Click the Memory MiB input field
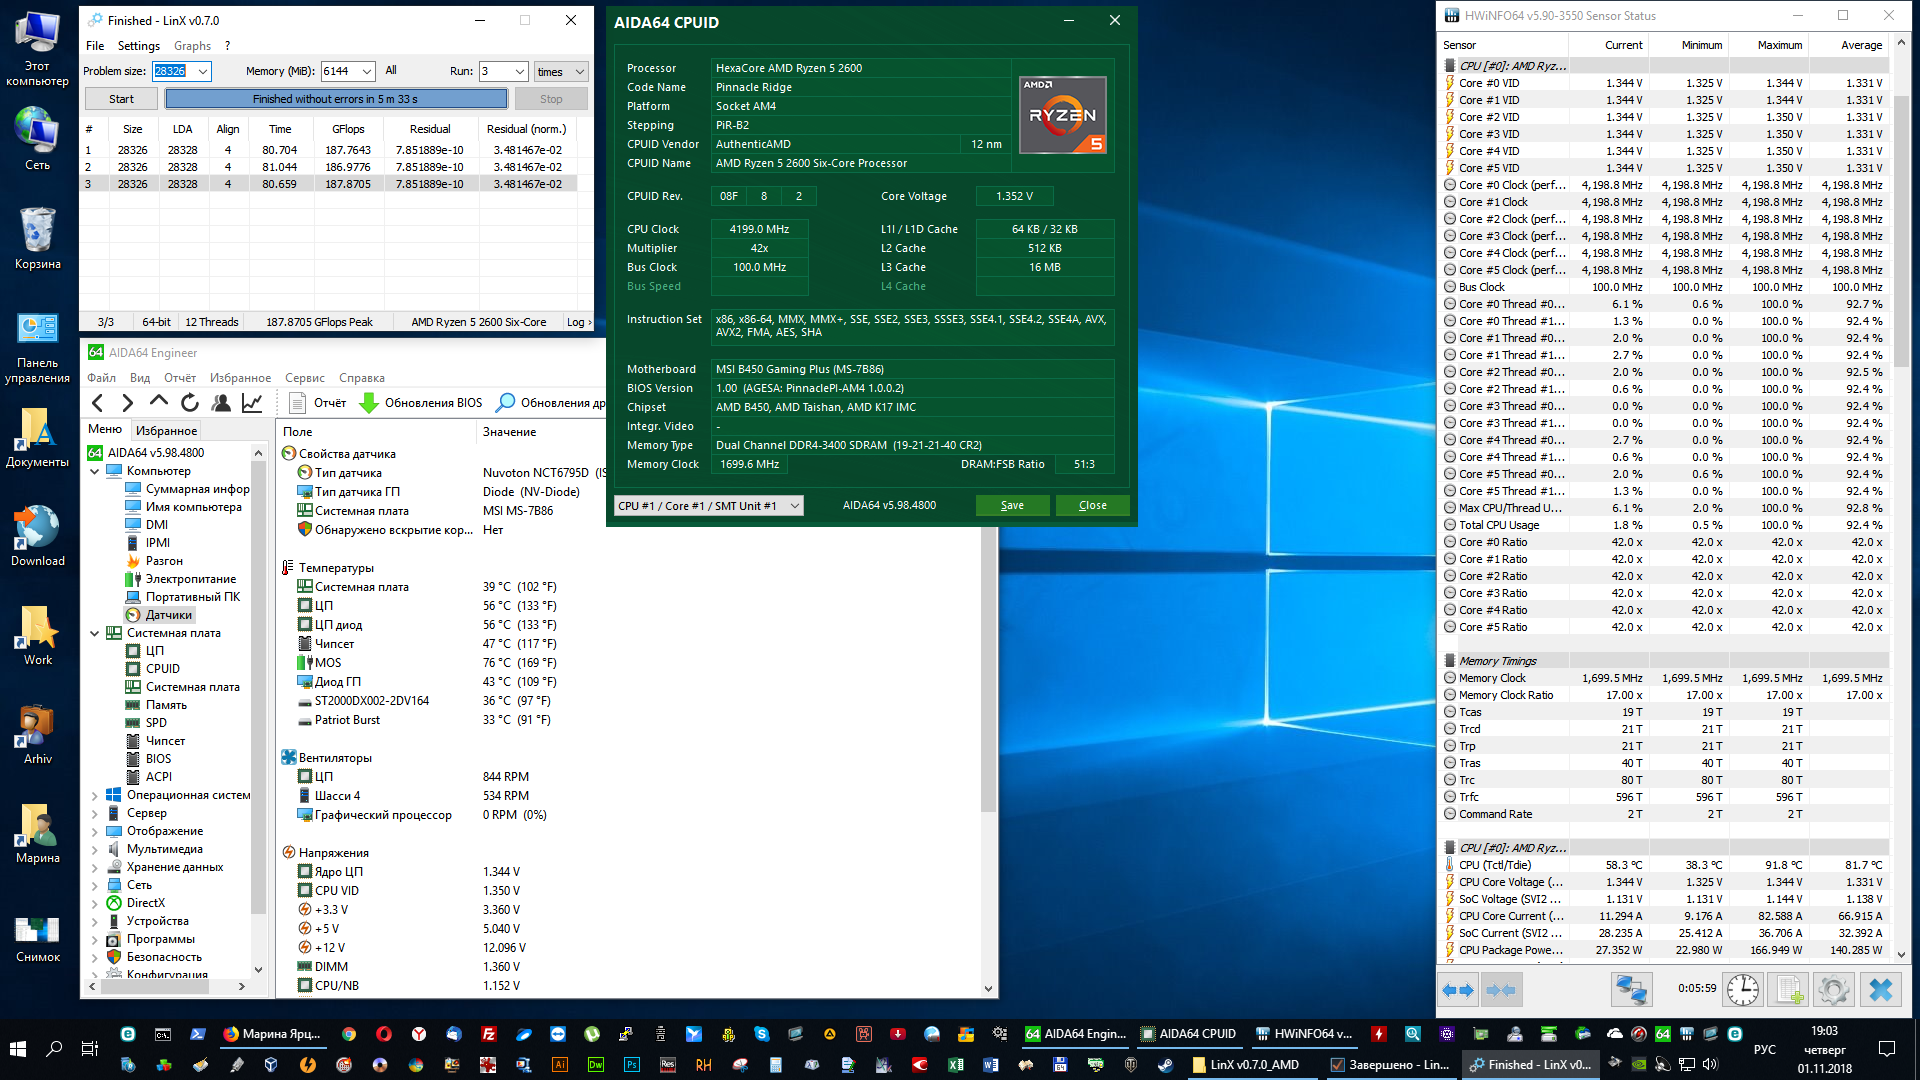Screen dimensions: 1920x1080 tap(339, 72)
